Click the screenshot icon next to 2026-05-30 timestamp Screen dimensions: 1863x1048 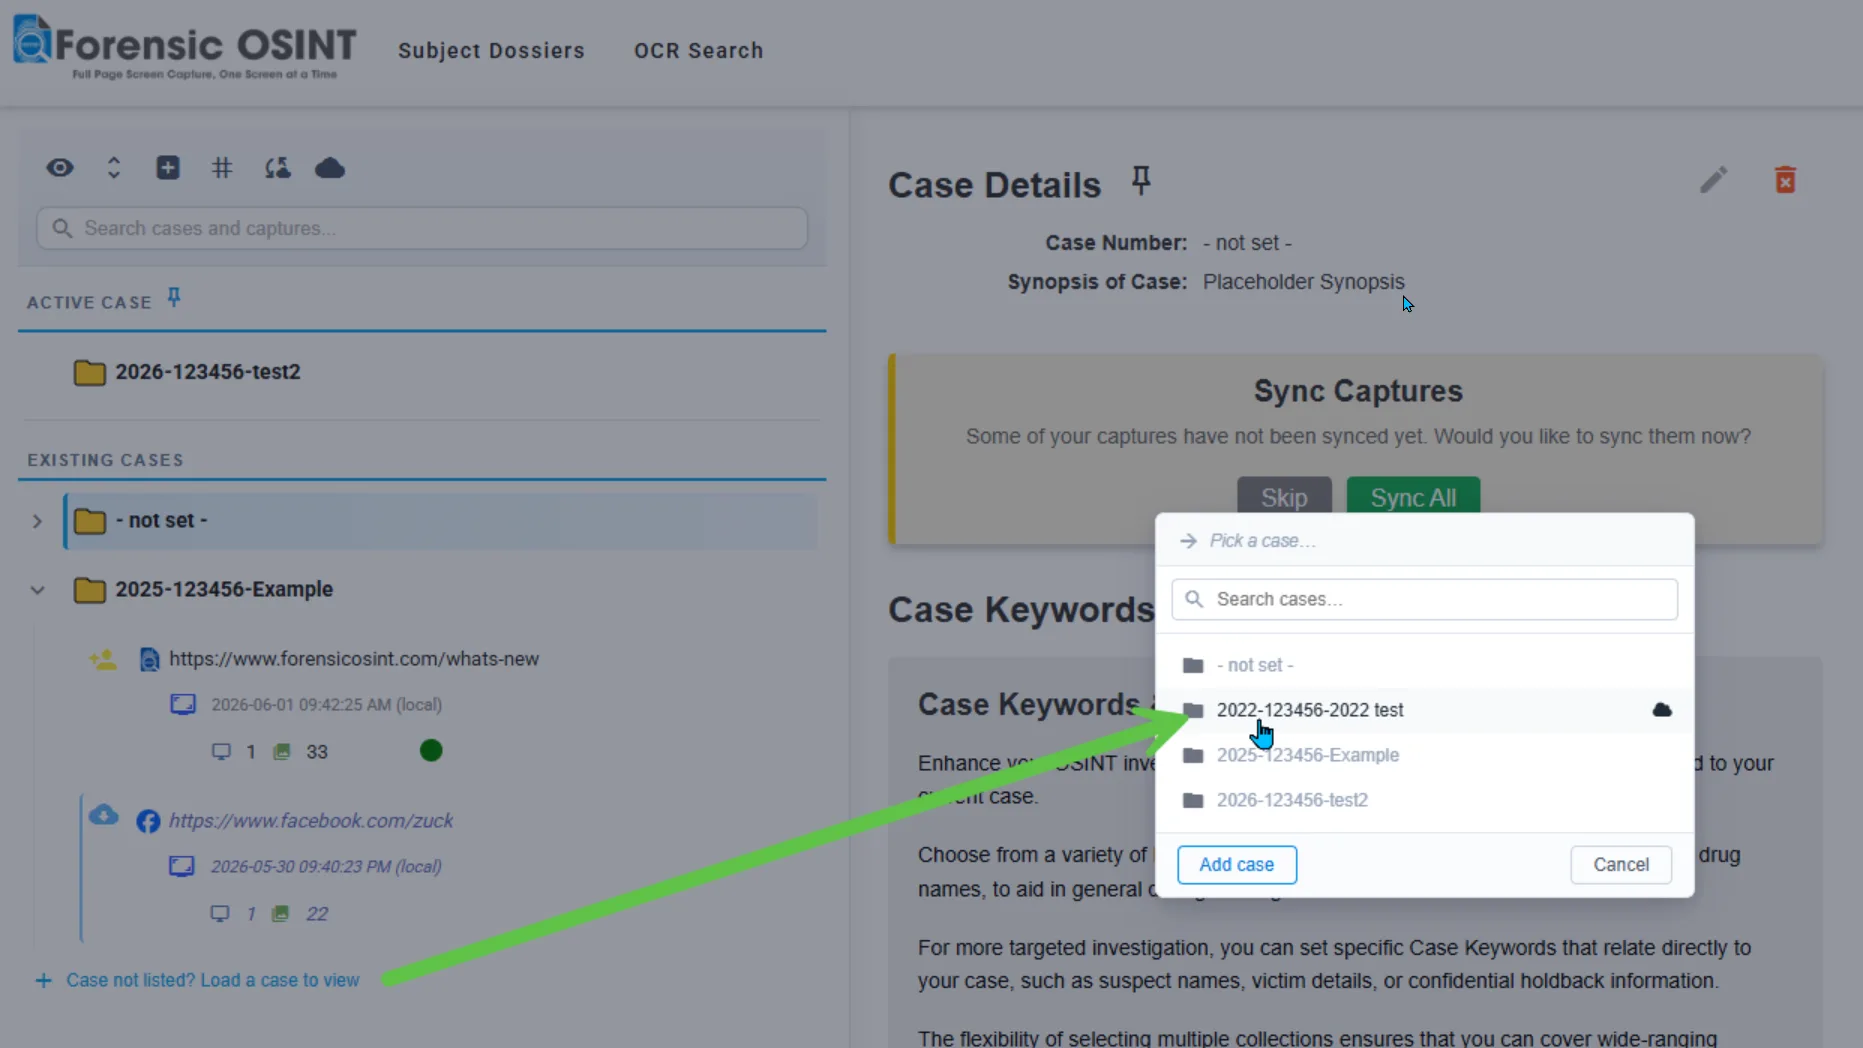(x=182, y=867)
